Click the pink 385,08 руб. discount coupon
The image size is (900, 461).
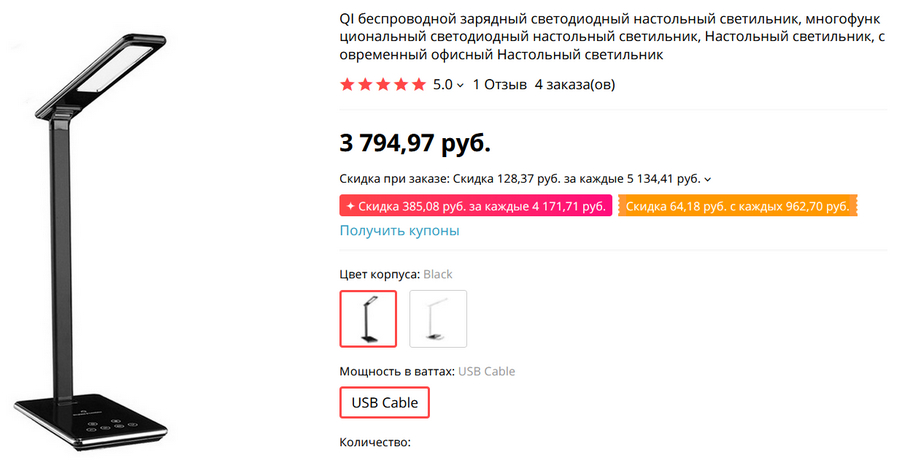point(476,206)
